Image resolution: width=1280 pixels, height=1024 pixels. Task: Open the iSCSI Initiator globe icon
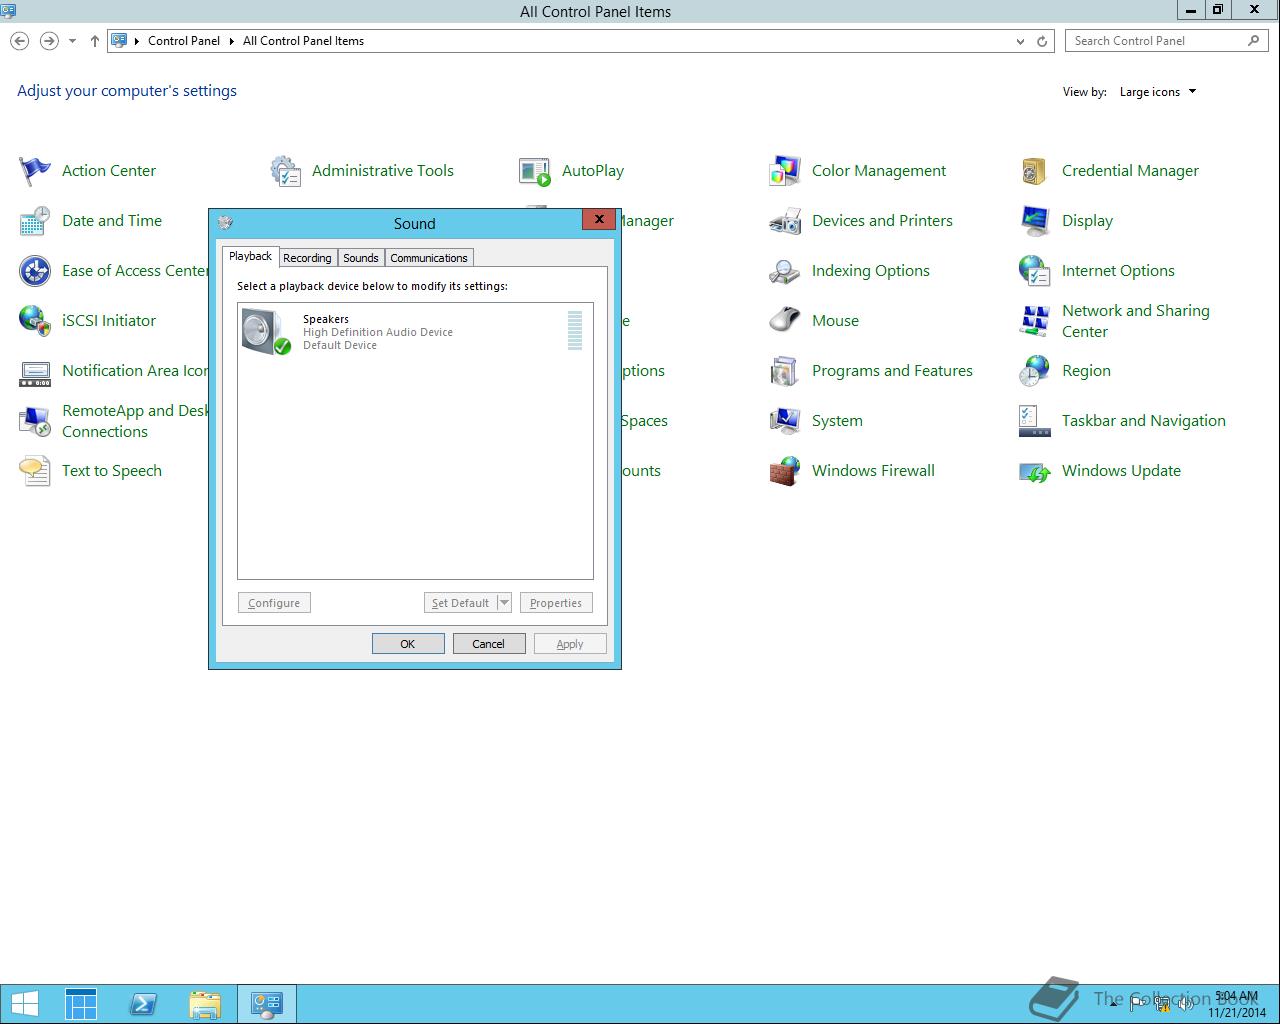[35, 321]
